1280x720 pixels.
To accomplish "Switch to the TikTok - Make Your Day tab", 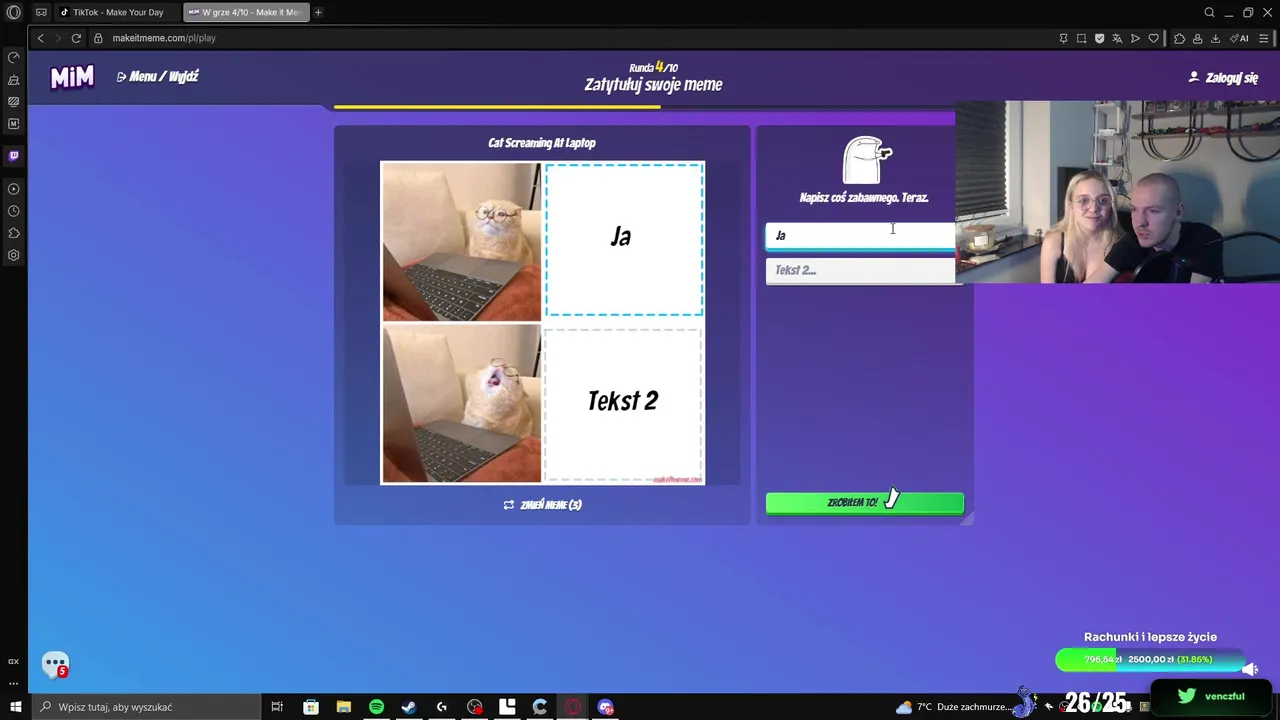I will pos(117,12).
